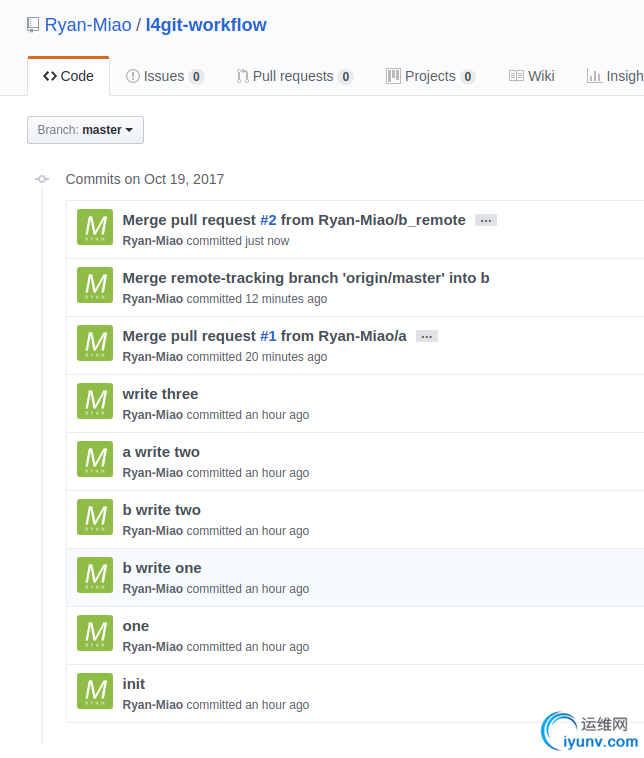This screenshot has width=644, height=758.
Task: Click the Pull requests branch icon
Action: click(242, 76)
